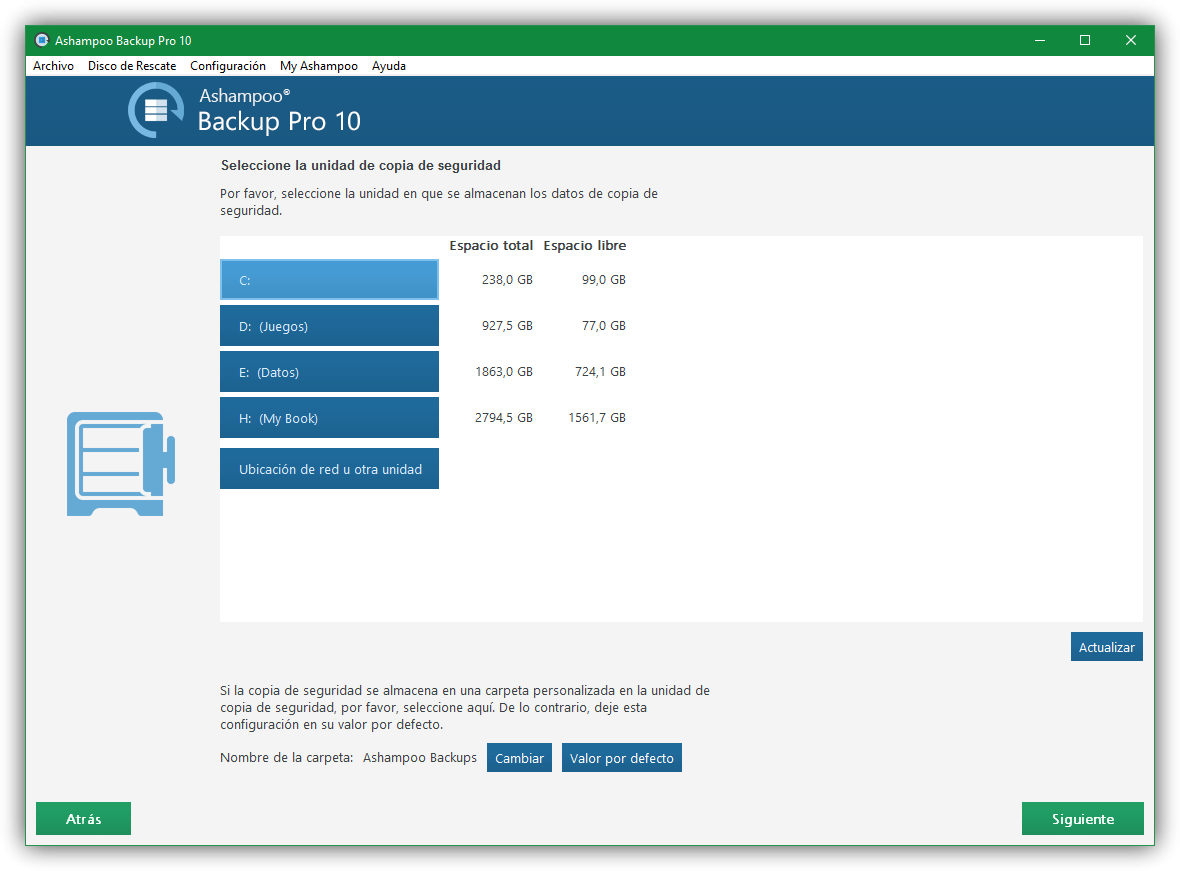Click the Ashampoo Backups folder name text
The width and height of the screenshot is (1180, 871).
pos(420,757)
